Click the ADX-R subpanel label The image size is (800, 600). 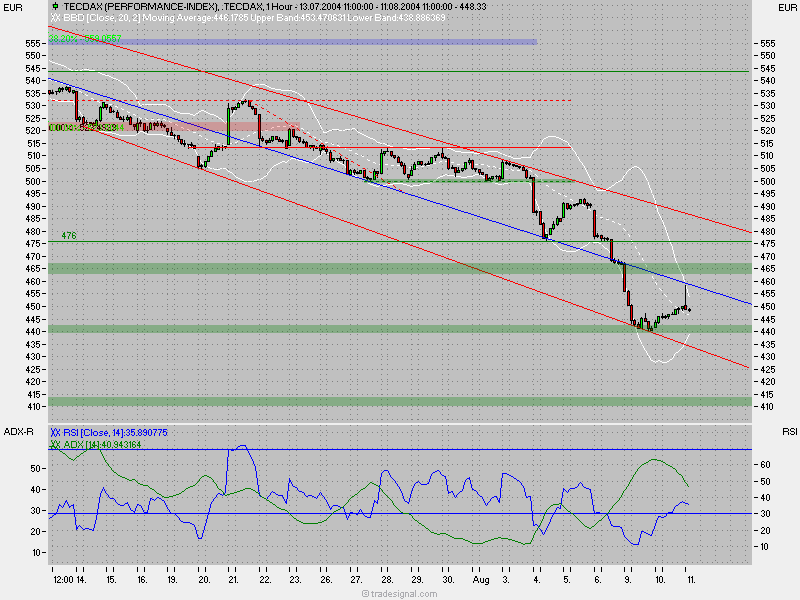click(x=18, y=431)
